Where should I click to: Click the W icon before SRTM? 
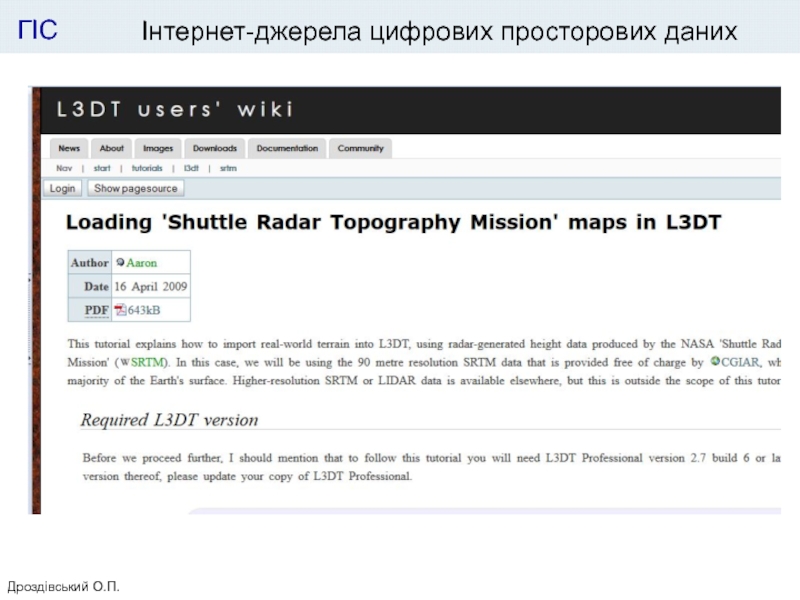(x=125, y=362)
